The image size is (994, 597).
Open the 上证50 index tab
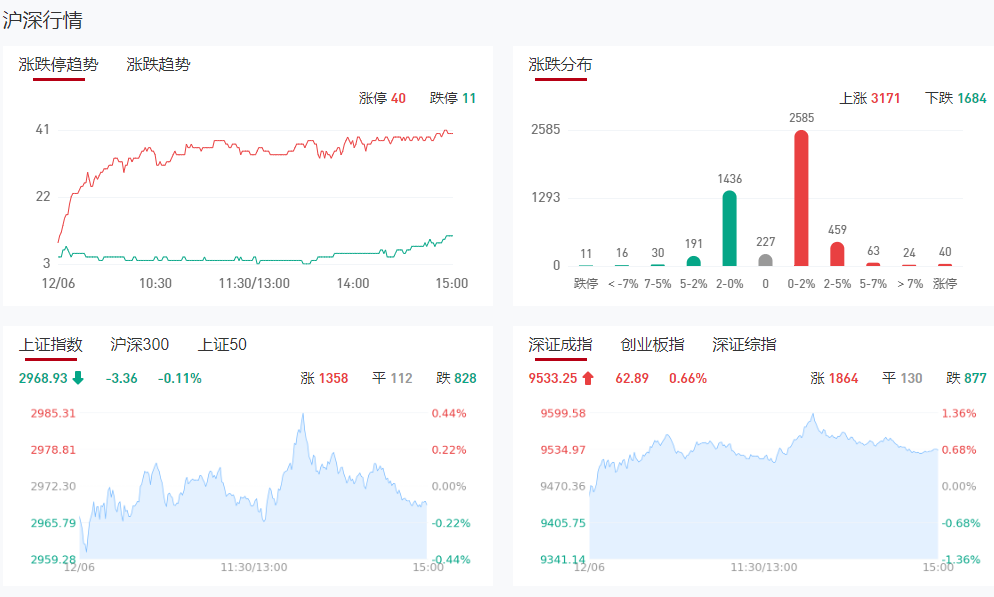tap(222, 345)
